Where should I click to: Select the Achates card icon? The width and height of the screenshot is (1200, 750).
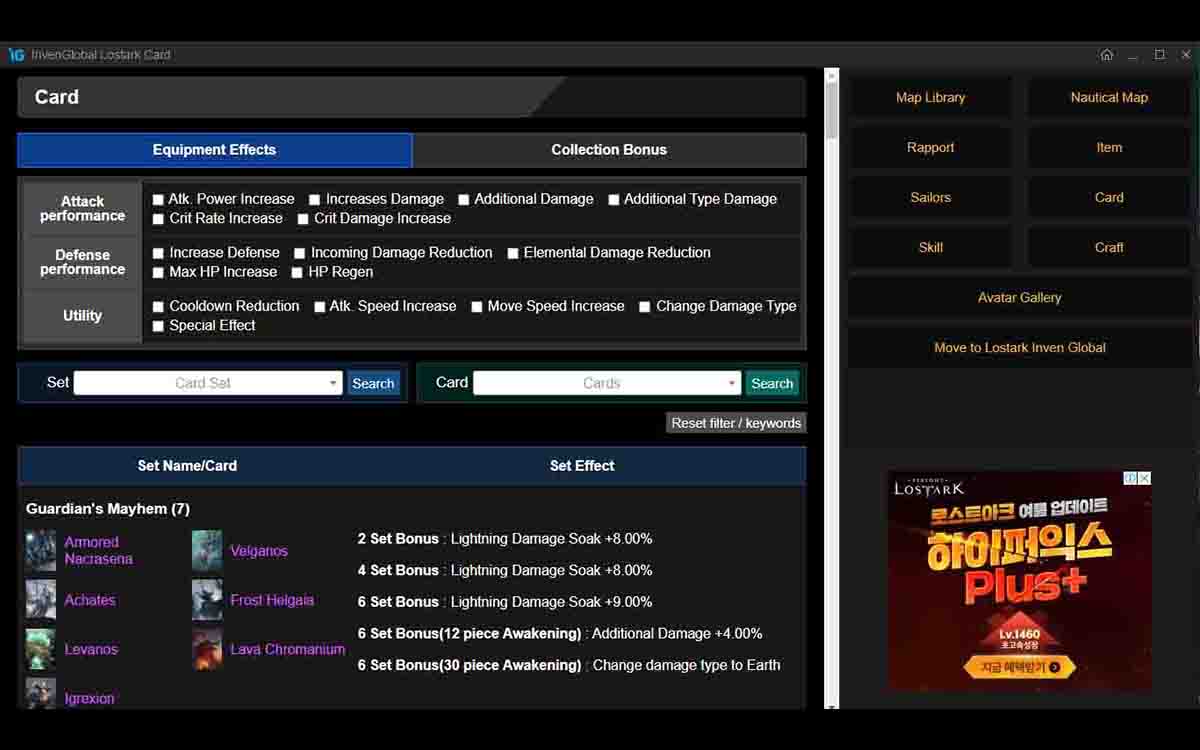pyautogui.click(x=41, y=600)
